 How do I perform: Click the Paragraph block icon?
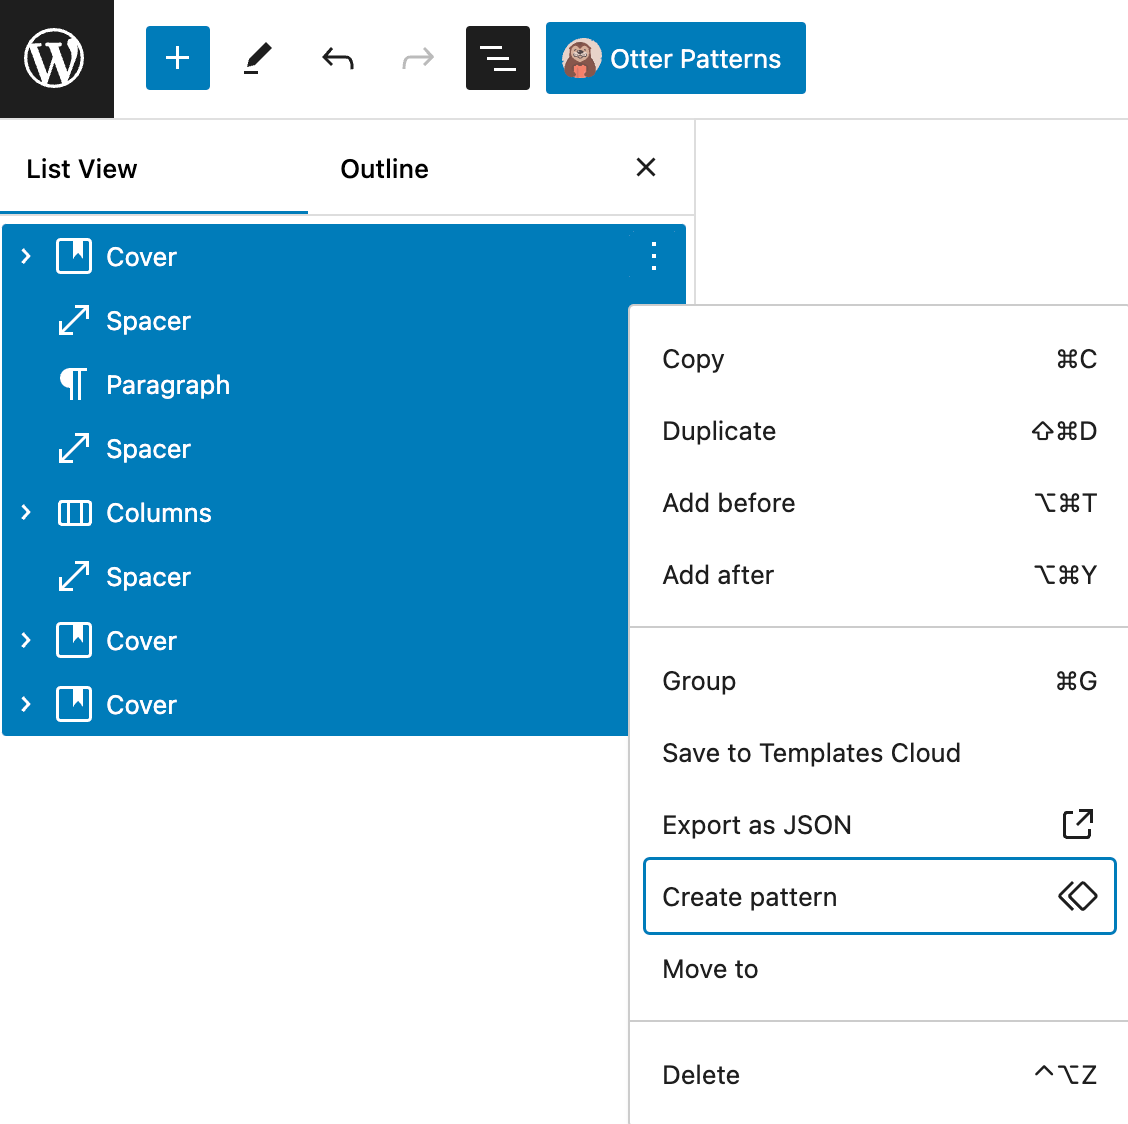(74, 385)
